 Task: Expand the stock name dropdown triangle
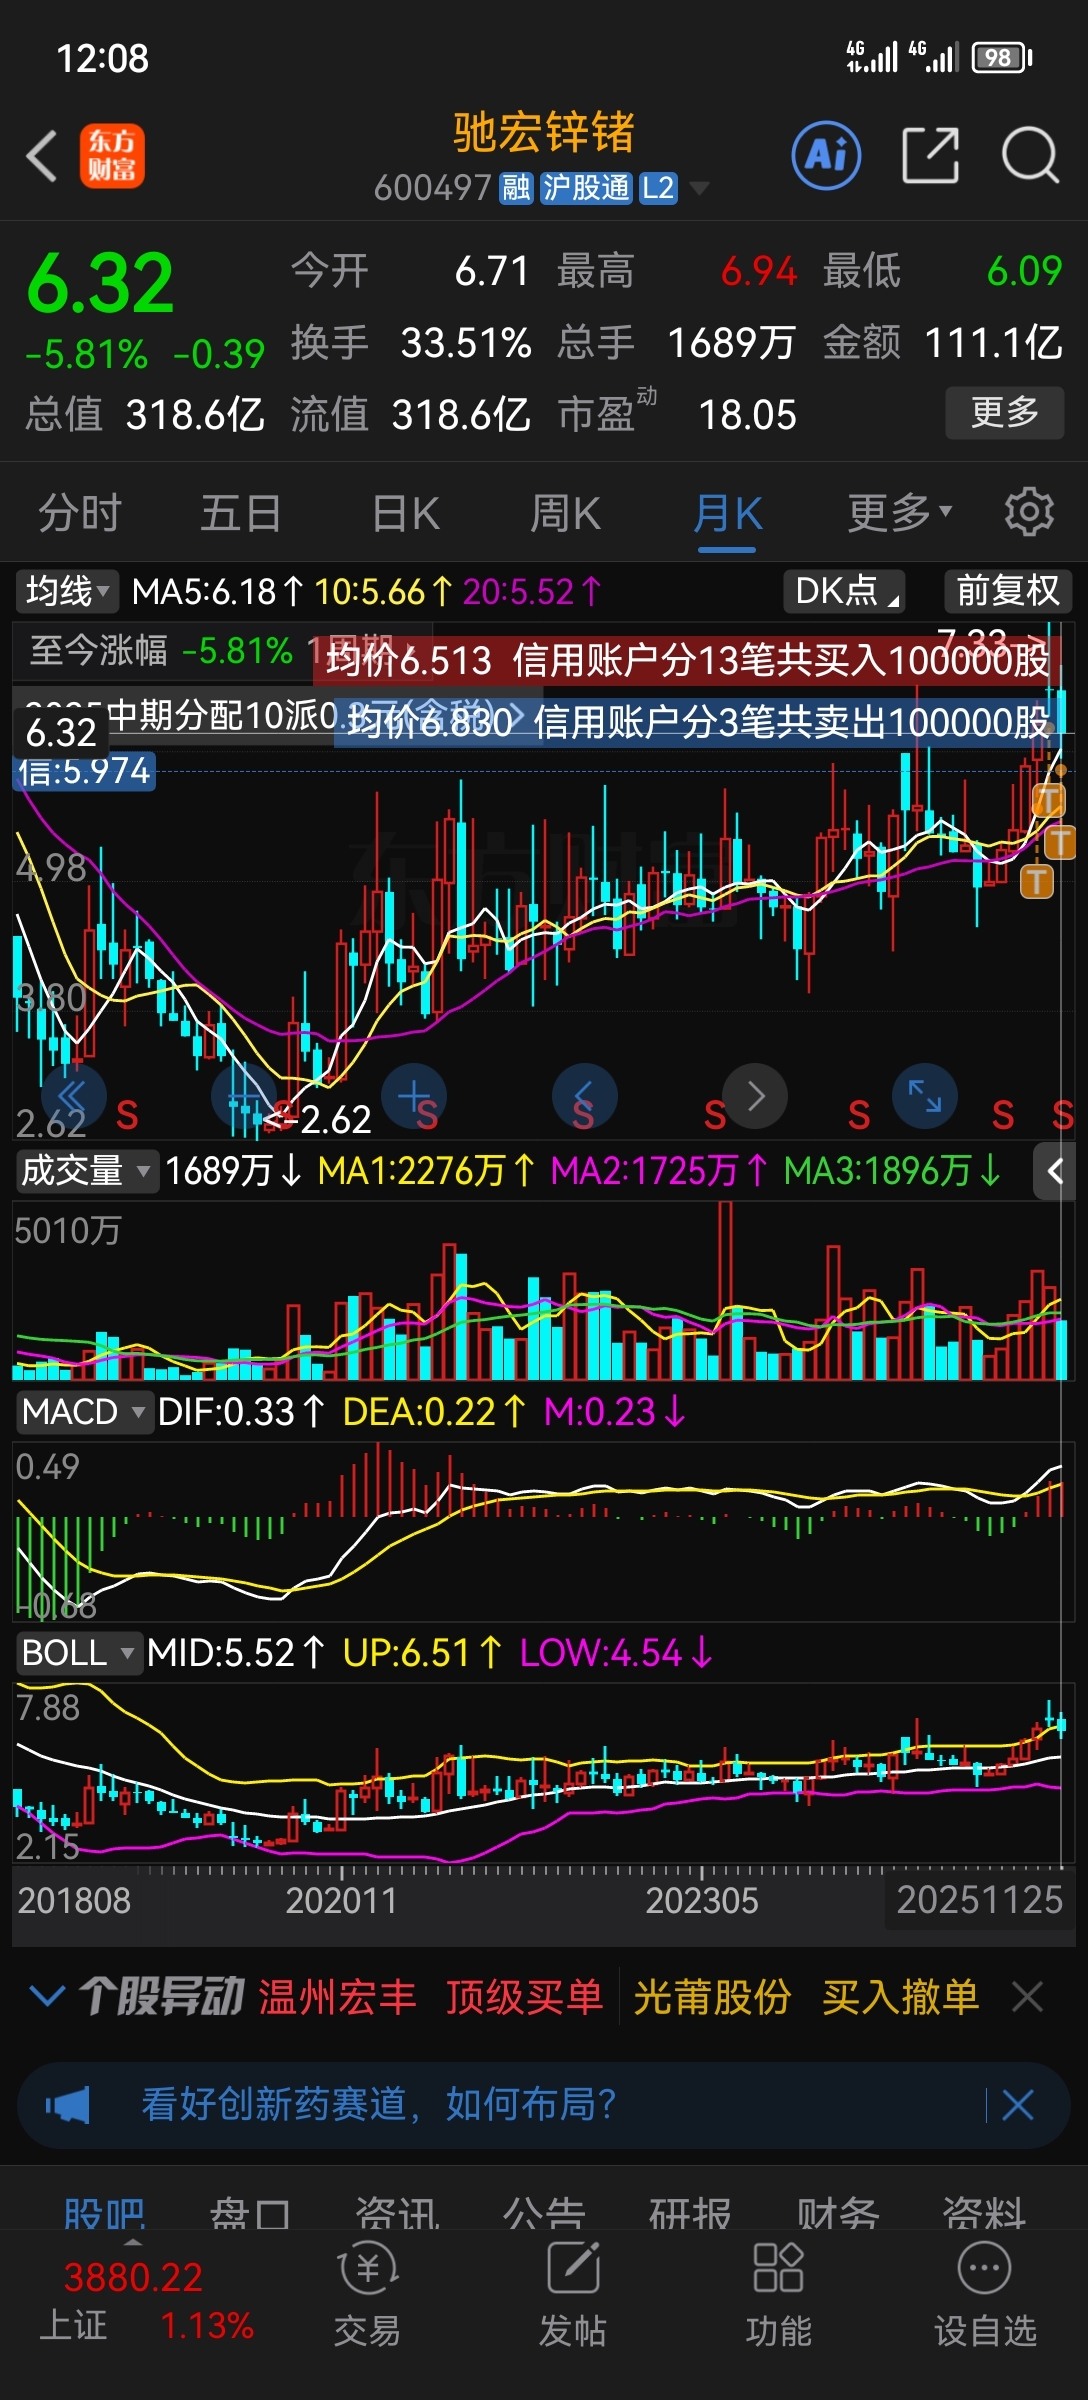pos(700,187)
